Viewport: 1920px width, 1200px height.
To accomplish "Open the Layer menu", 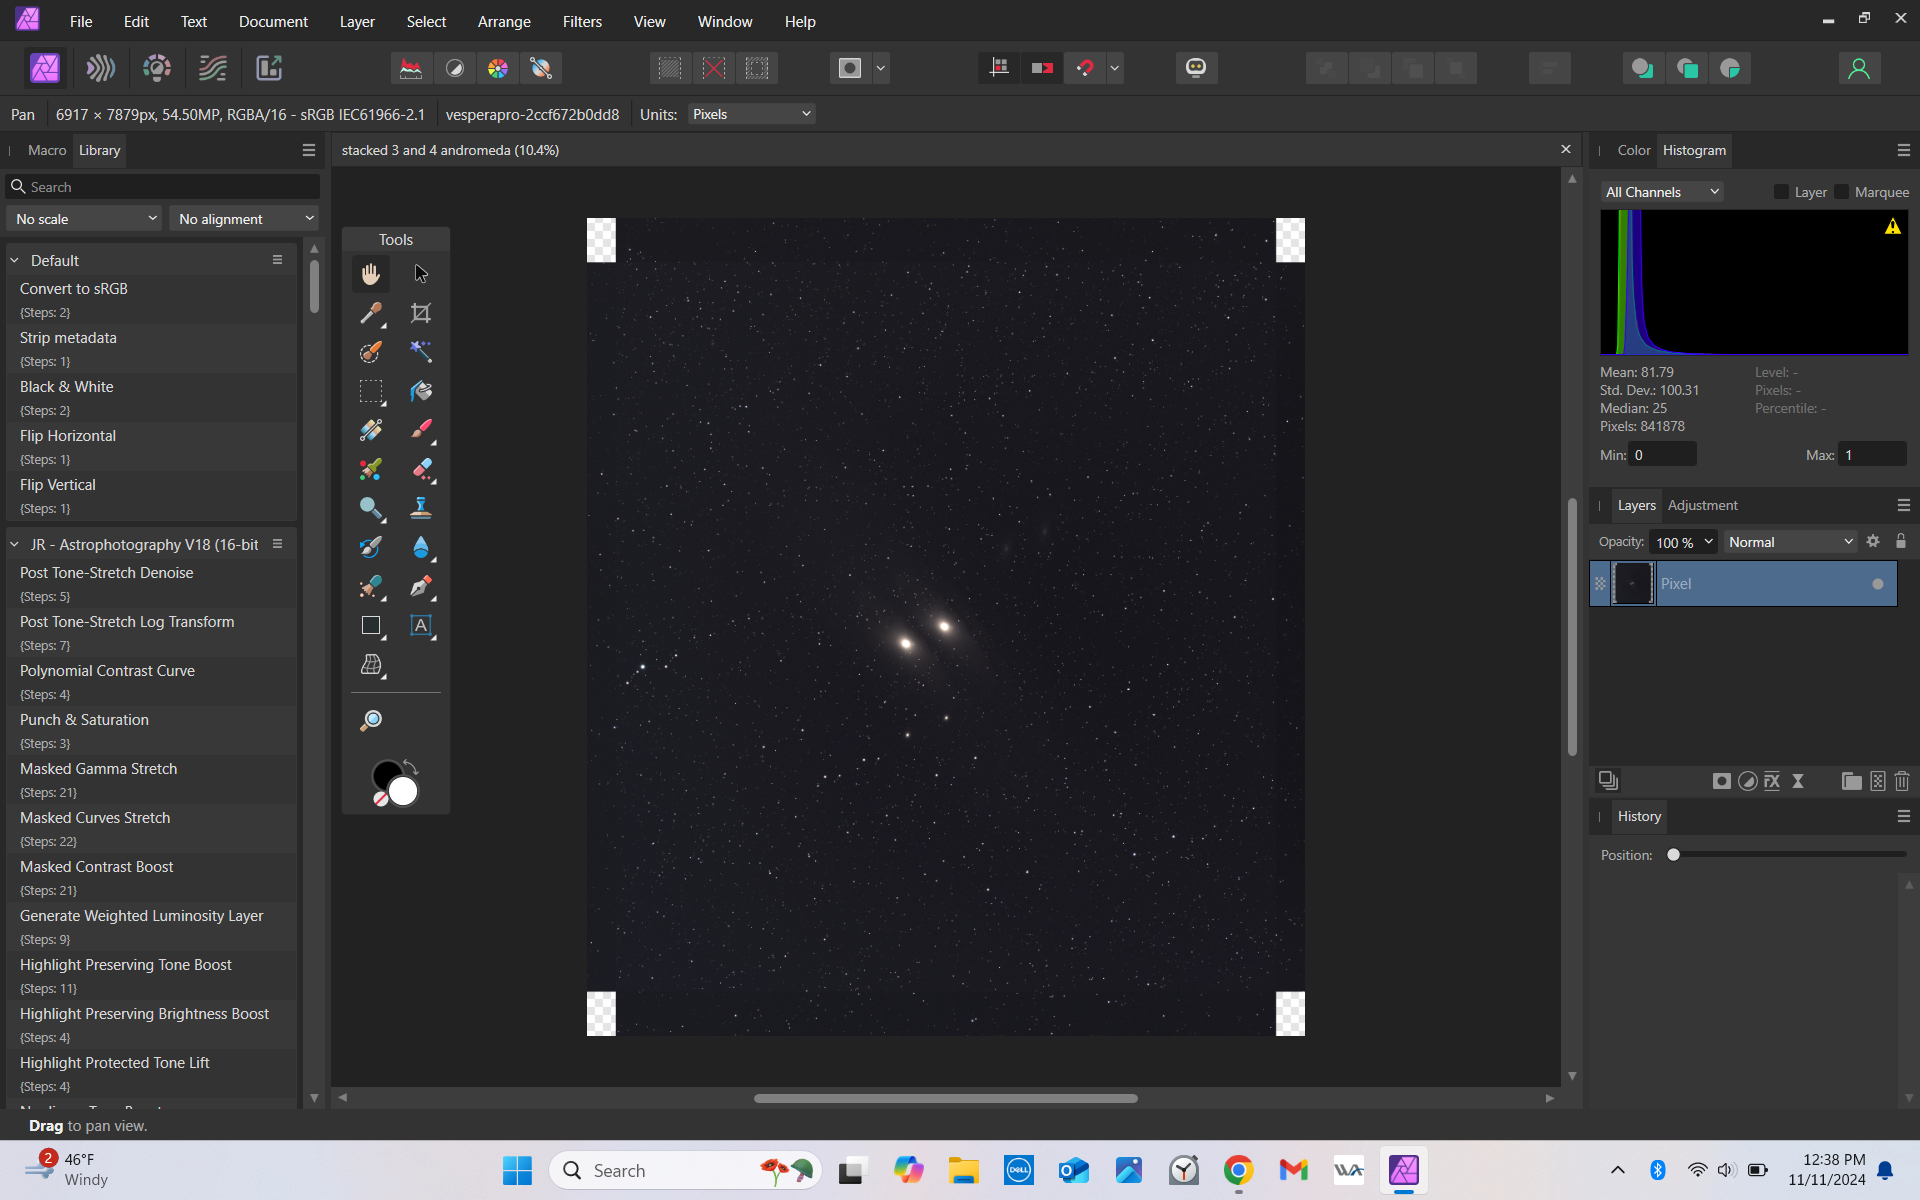I will tap(357, 21).
